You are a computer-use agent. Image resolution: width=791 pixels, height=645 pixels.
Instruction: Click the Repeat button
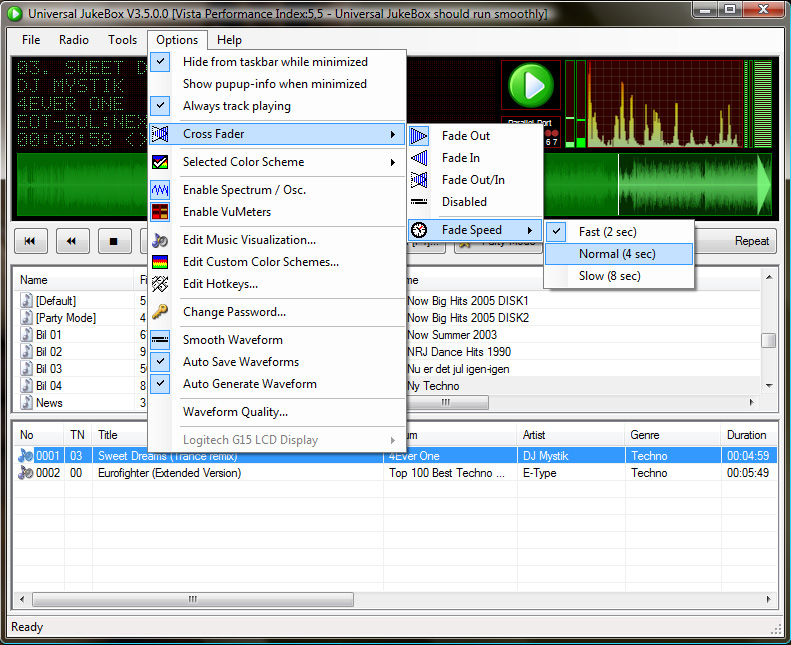point(751,241)
